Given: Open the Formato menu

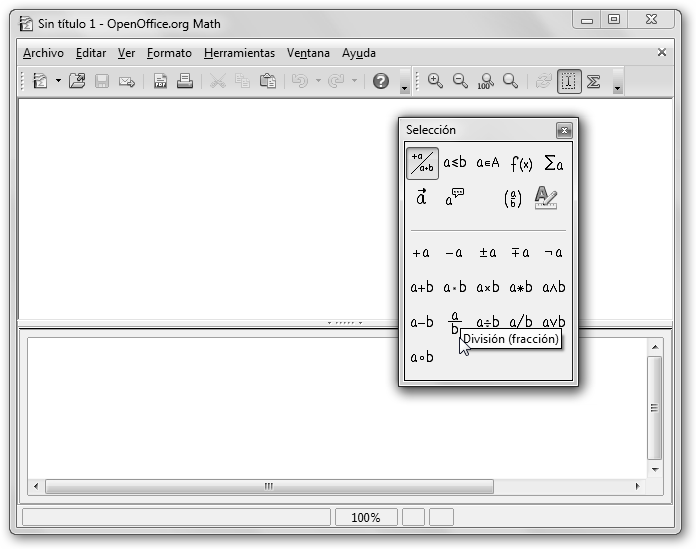Looking at the screenshot, I should tap(169, 53).
